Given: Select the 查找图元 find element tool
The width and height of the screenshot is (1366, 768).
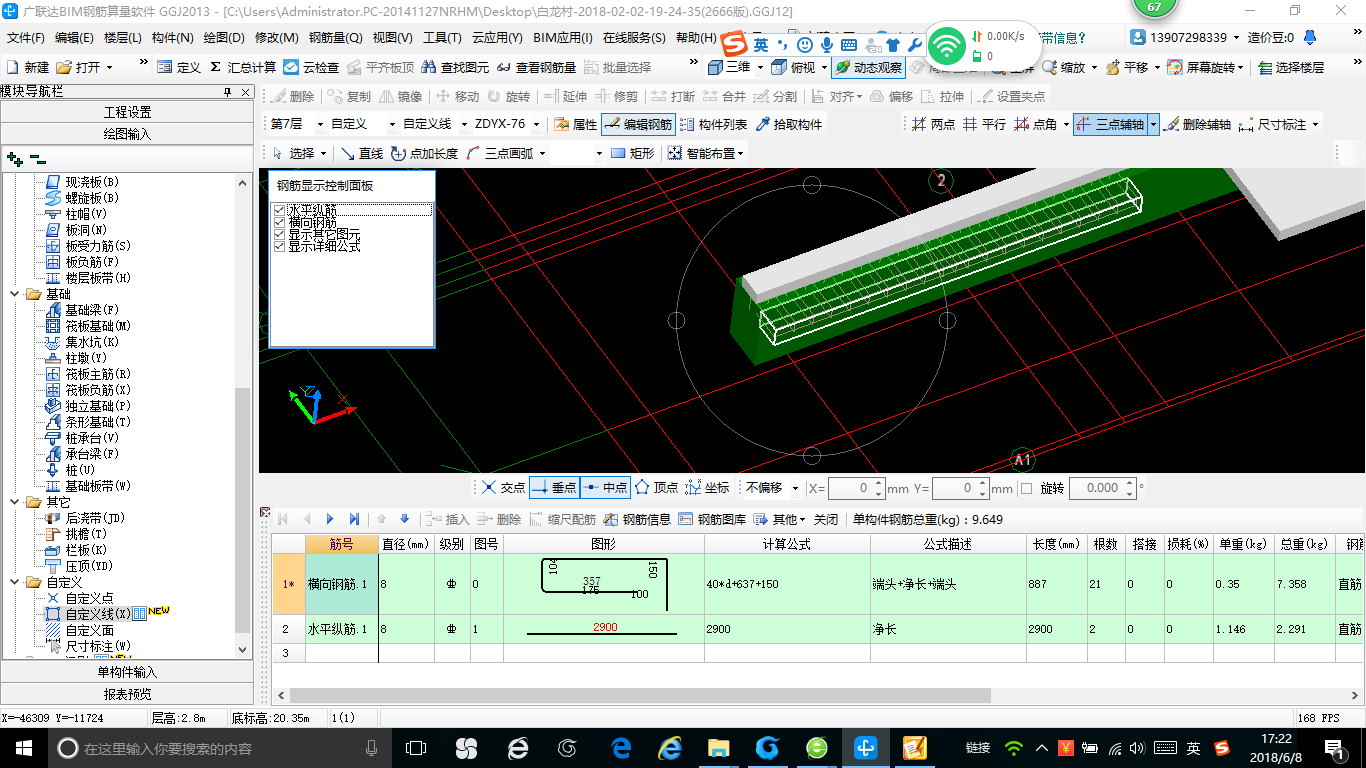Looking at the screenshot, I should 456,67.
